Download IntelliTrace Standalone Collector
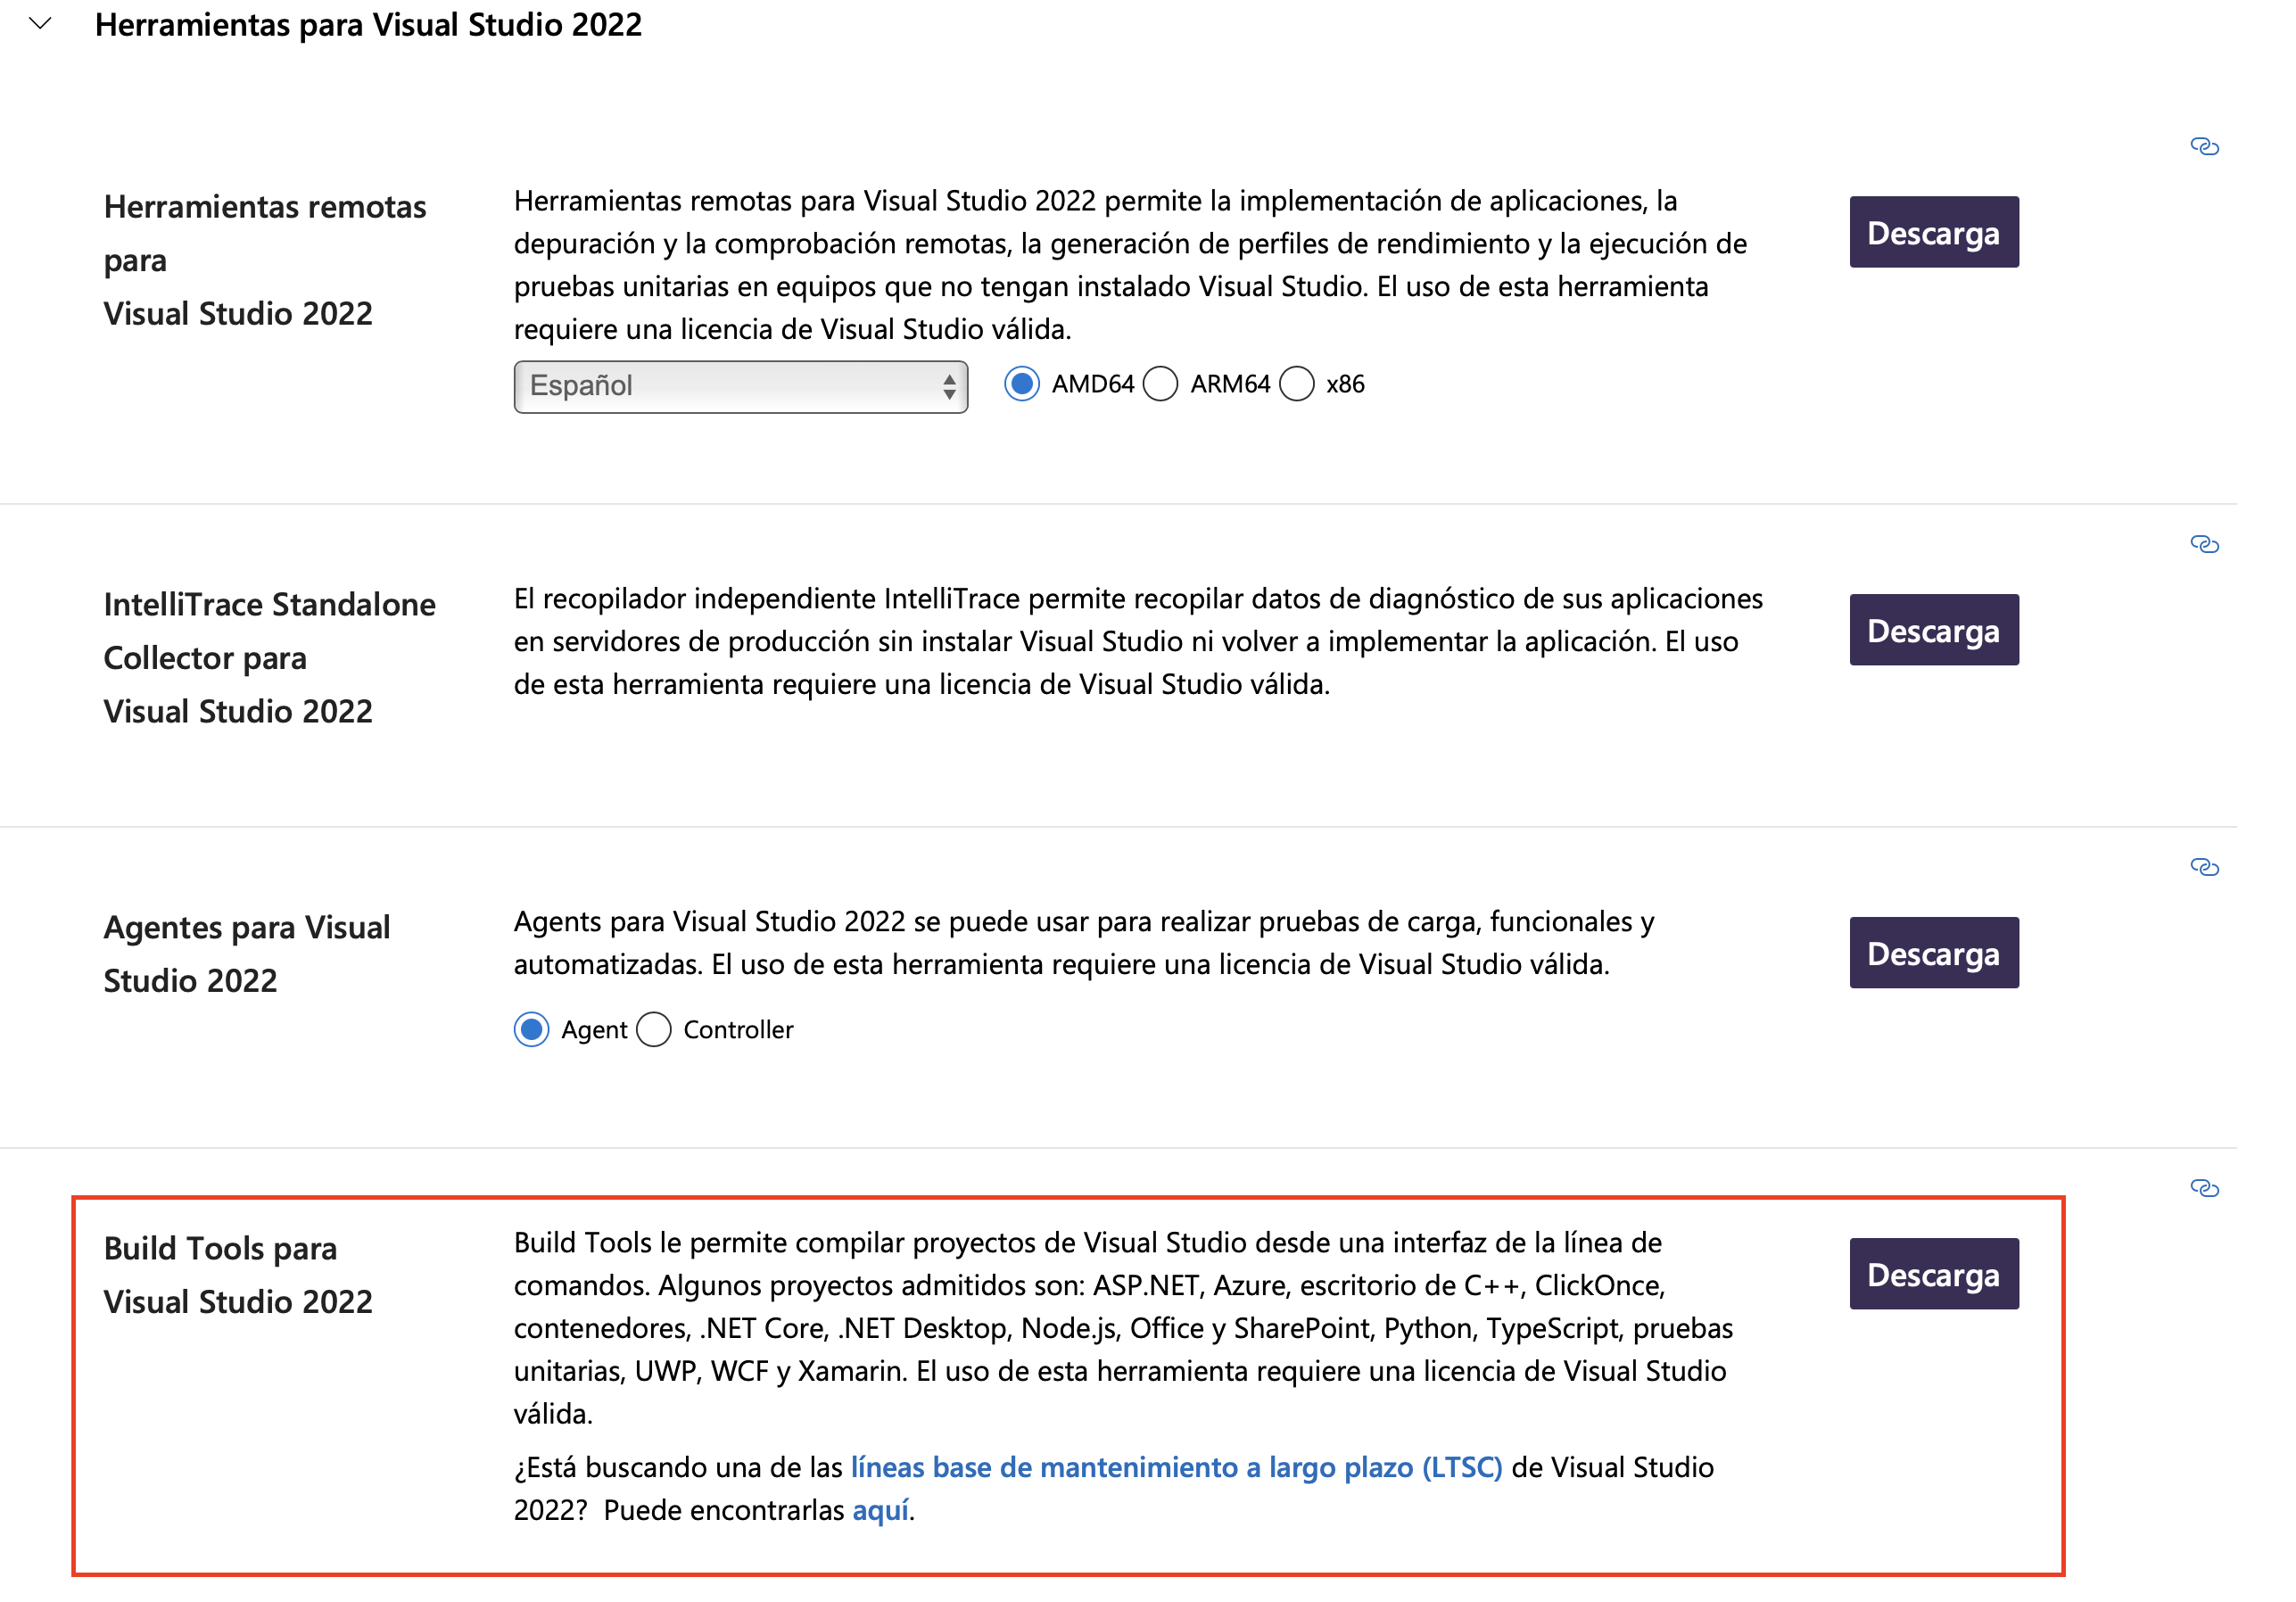This screenshot has width=2296, height=1602. click(x=1933, y=630)
